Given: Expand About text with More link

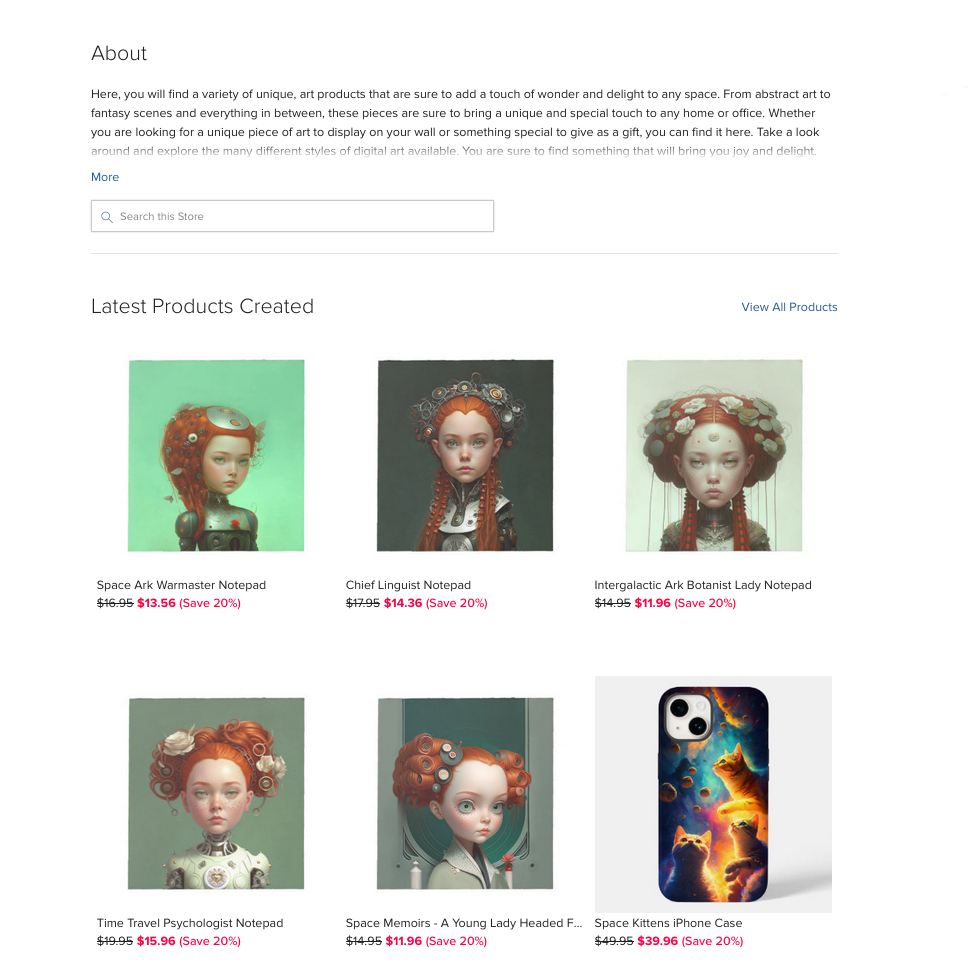Looking at the screenshot, I should tap(105, 177).
